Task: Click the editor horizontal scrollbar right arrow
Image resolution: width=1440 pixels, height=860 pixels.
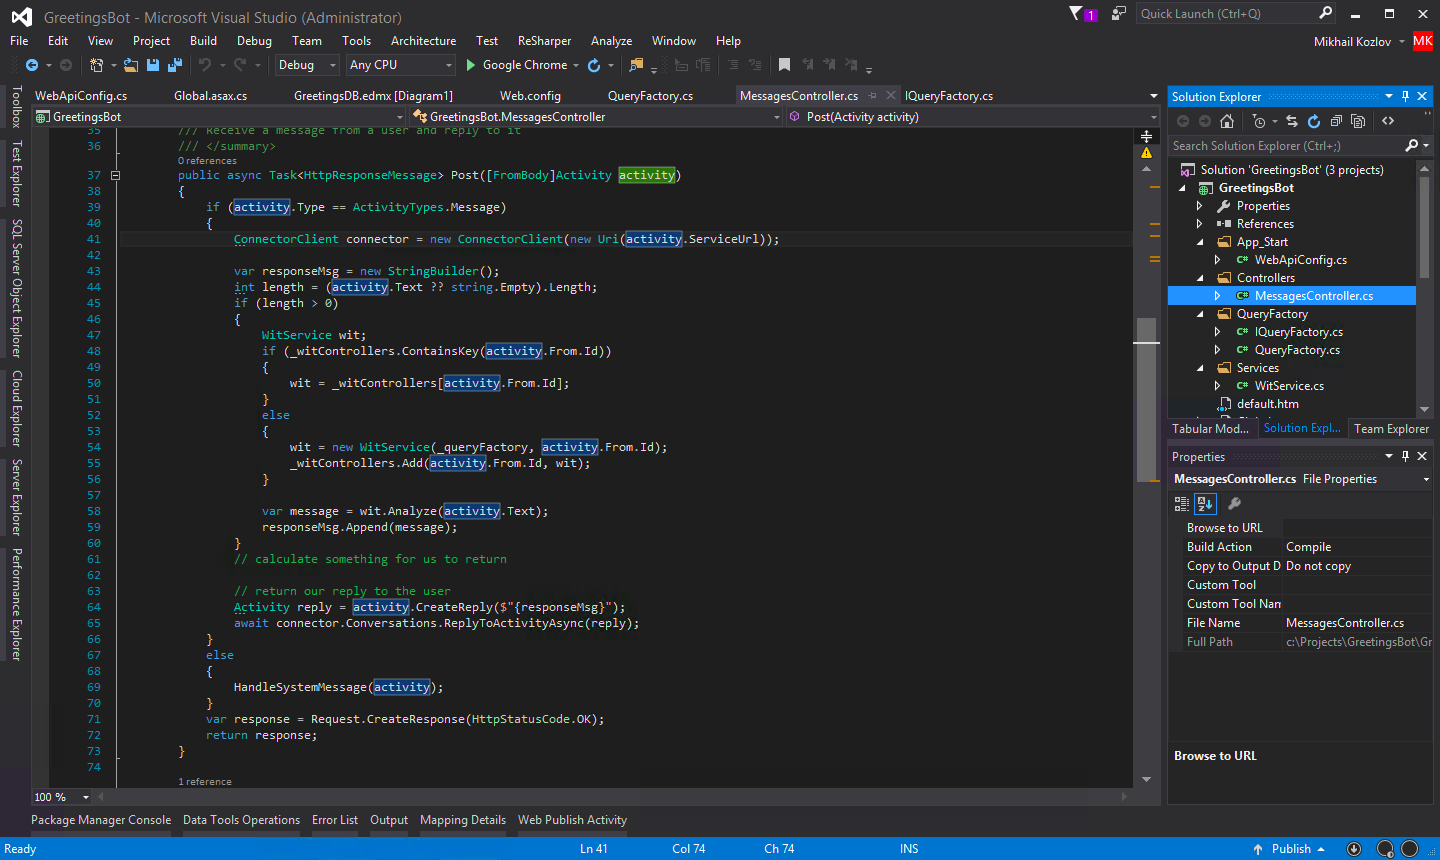Action: pyautogui.click(x=1125, y=797)
